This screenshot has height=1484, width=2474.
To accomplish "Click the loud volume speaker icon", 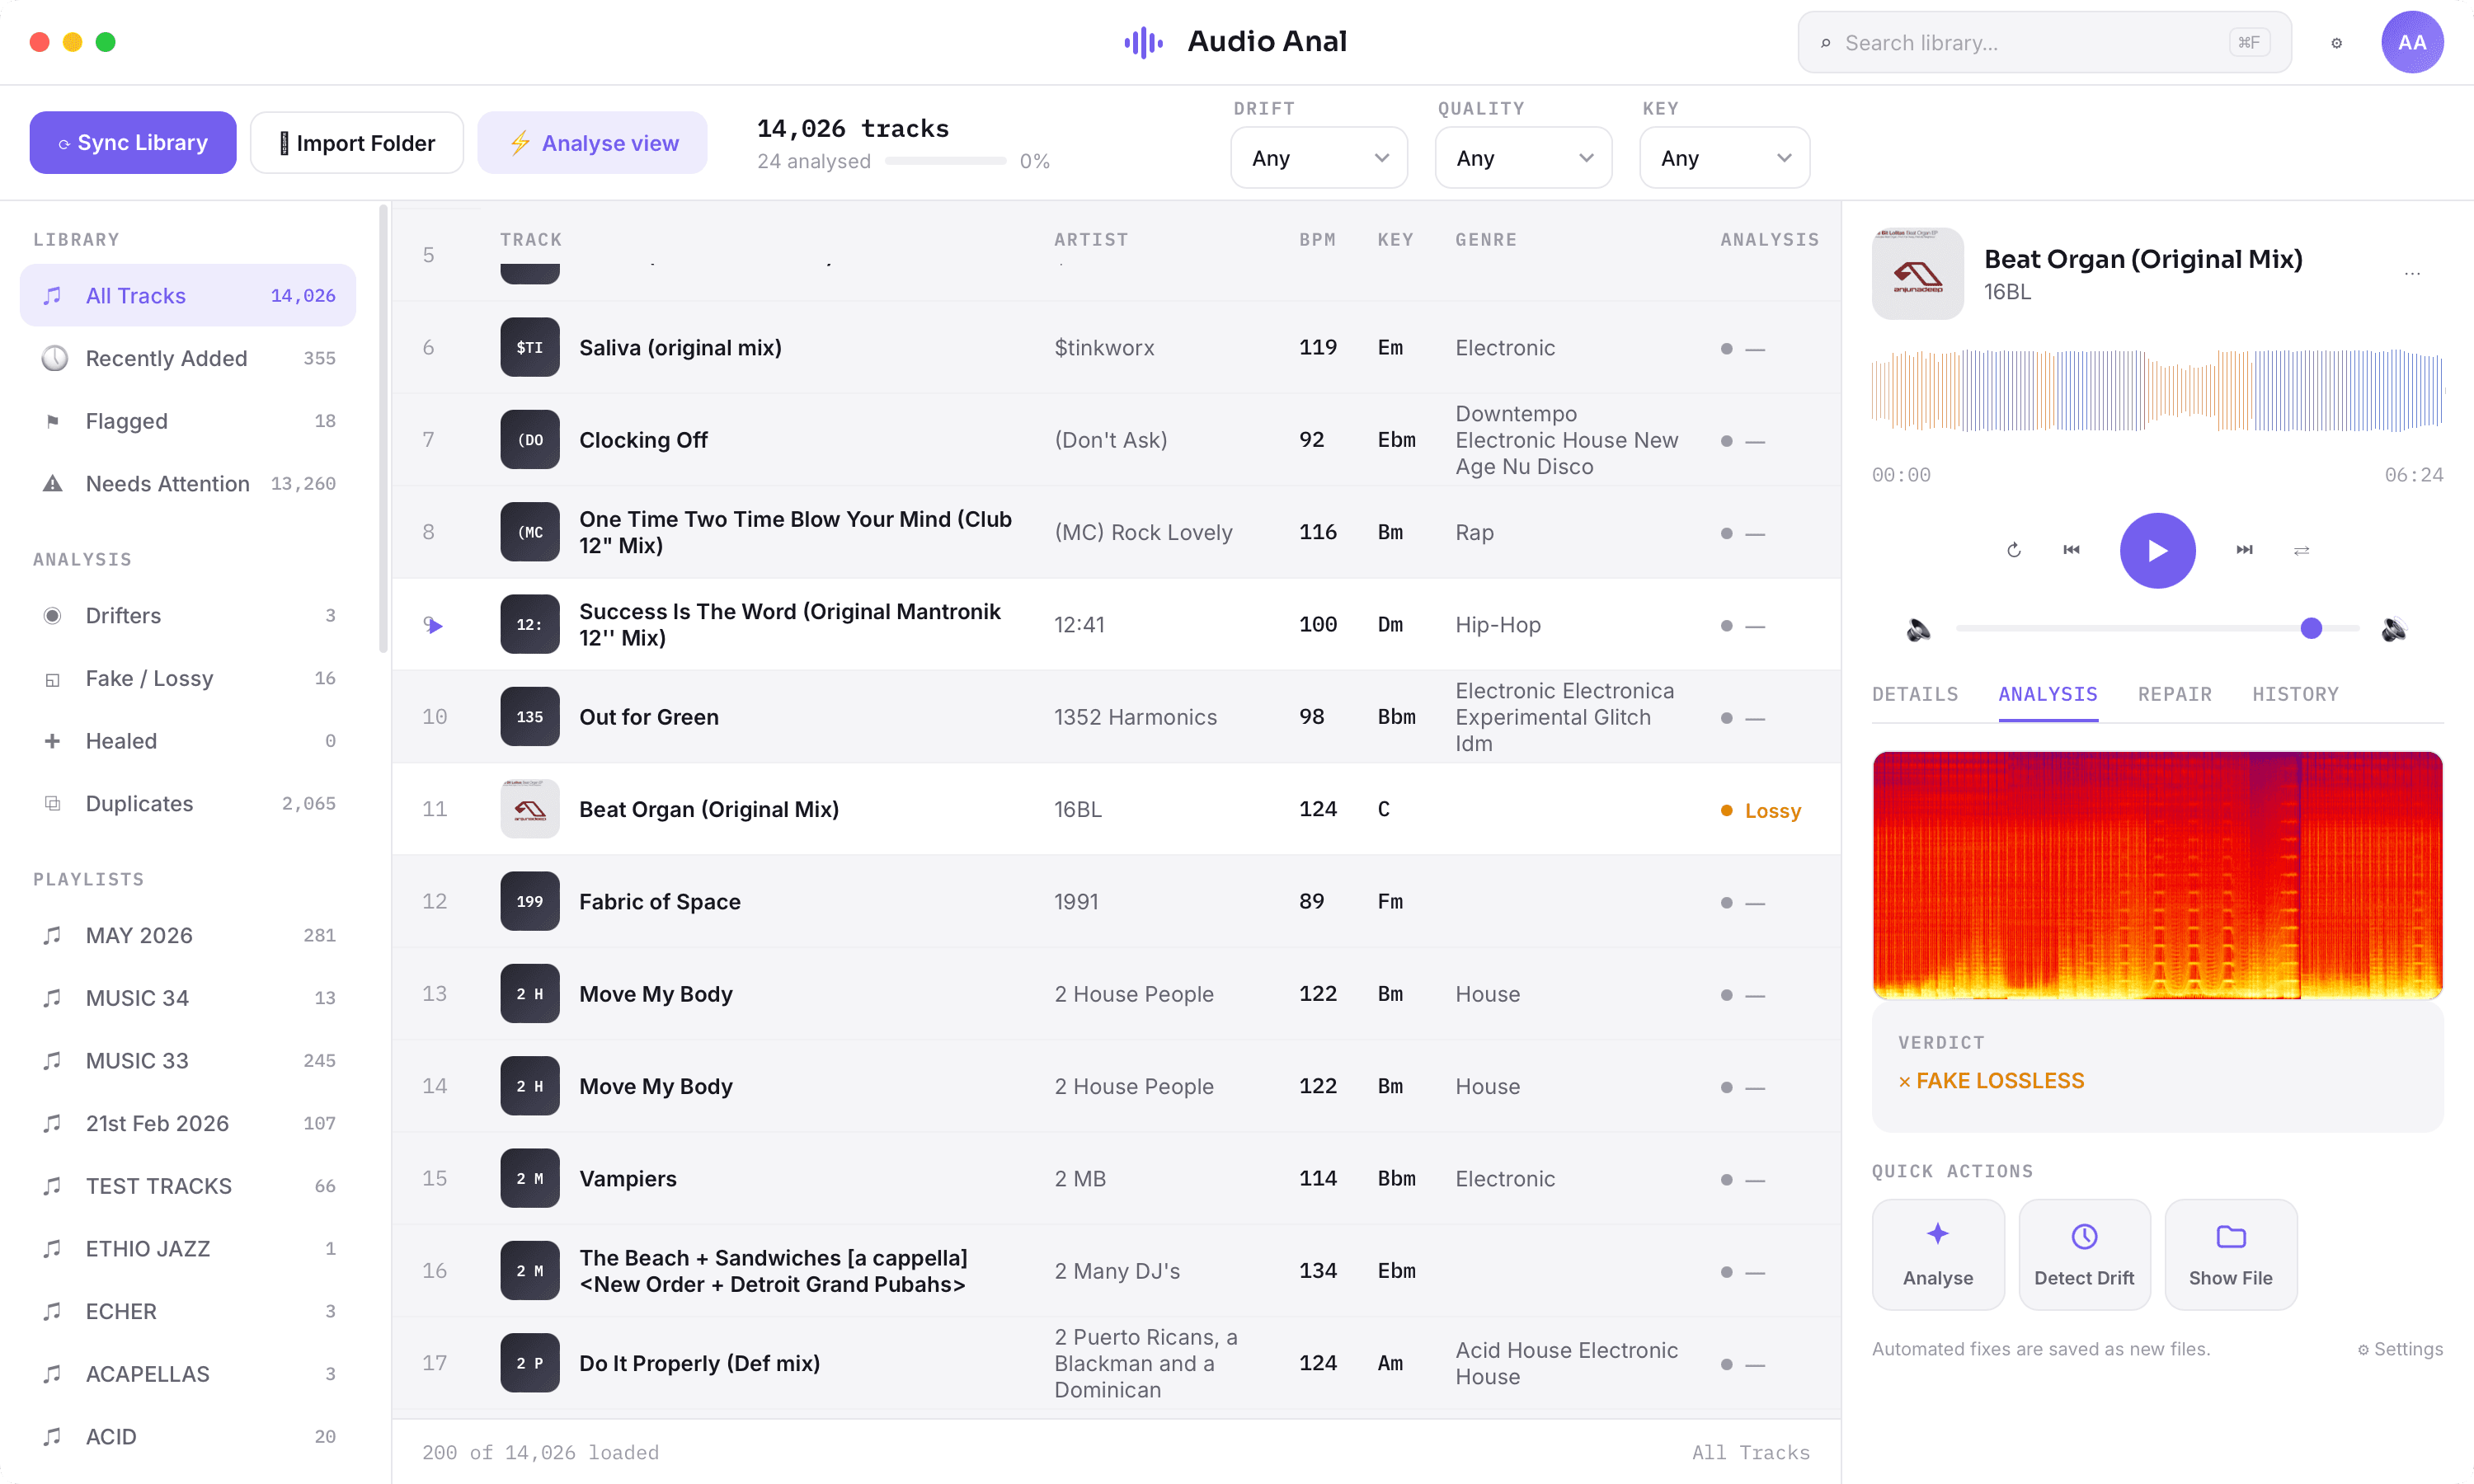I will (x=2393, y=629).
